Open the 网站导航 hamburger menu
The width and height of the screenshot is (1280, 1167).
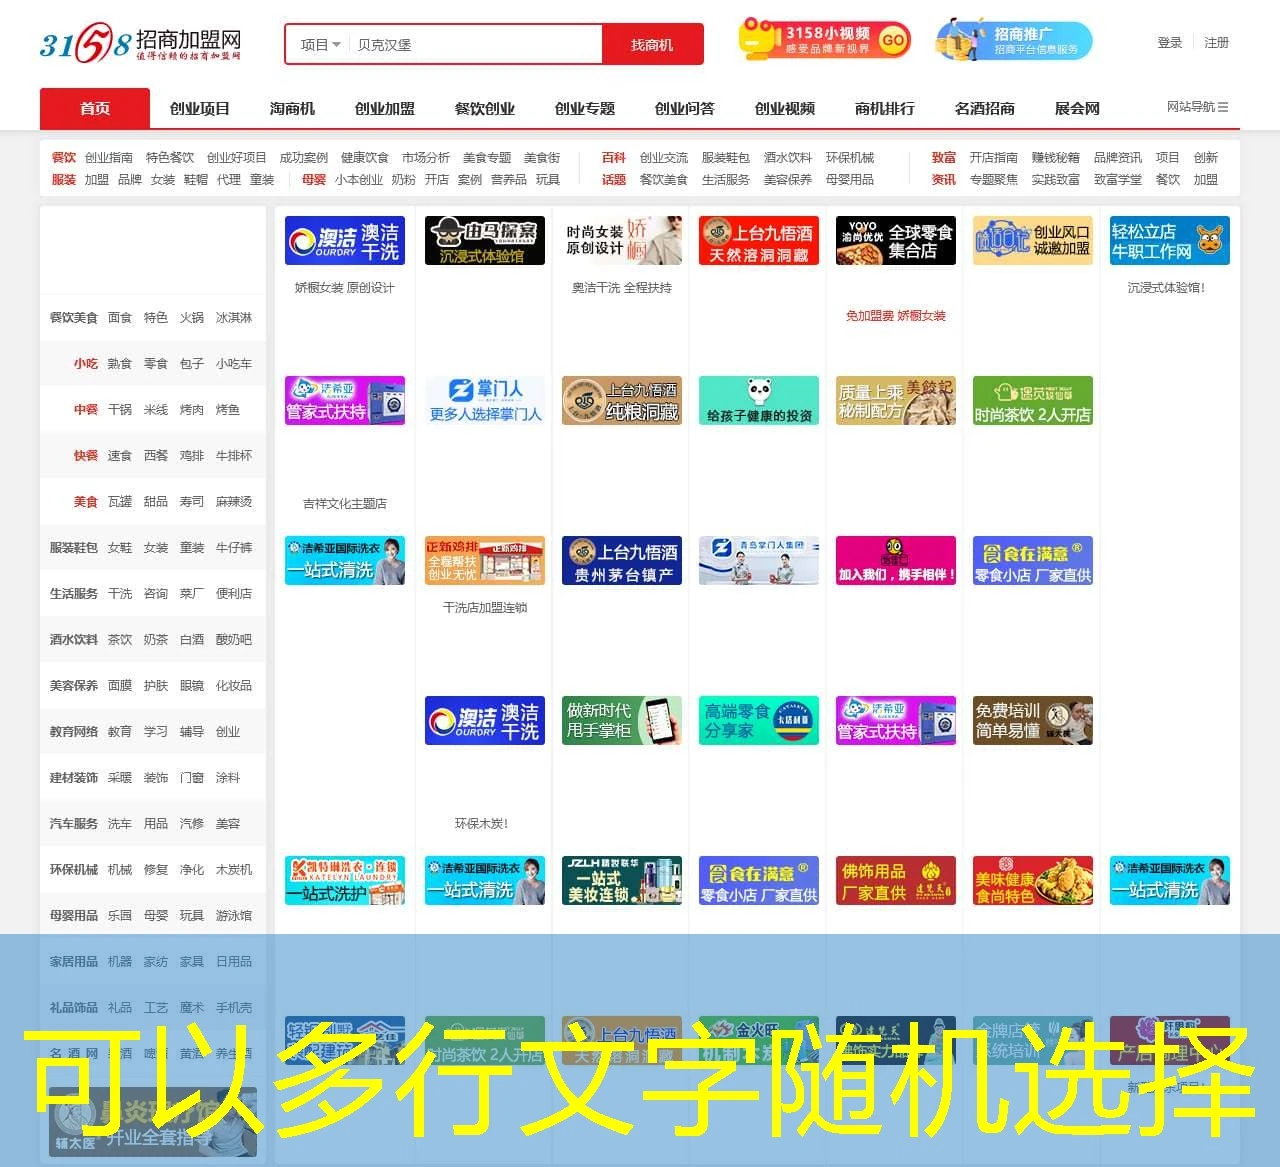pyautogui.click(x=1196, y=107)
